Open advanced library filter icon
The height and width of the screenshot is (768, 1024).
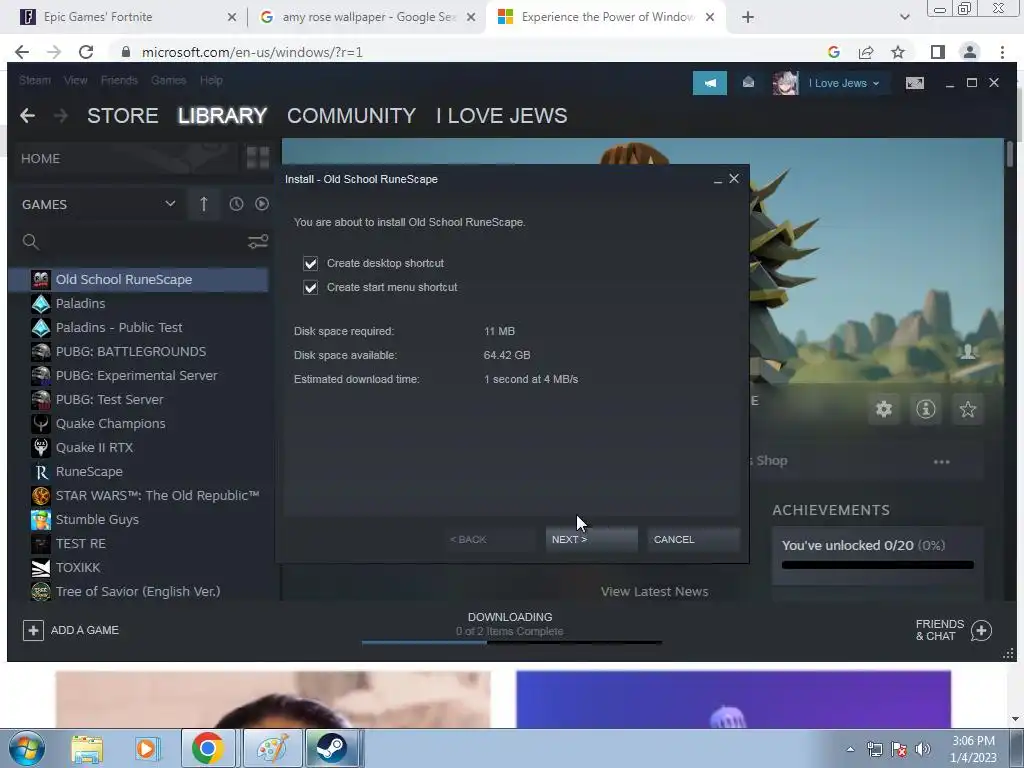(x=258, y=242)
